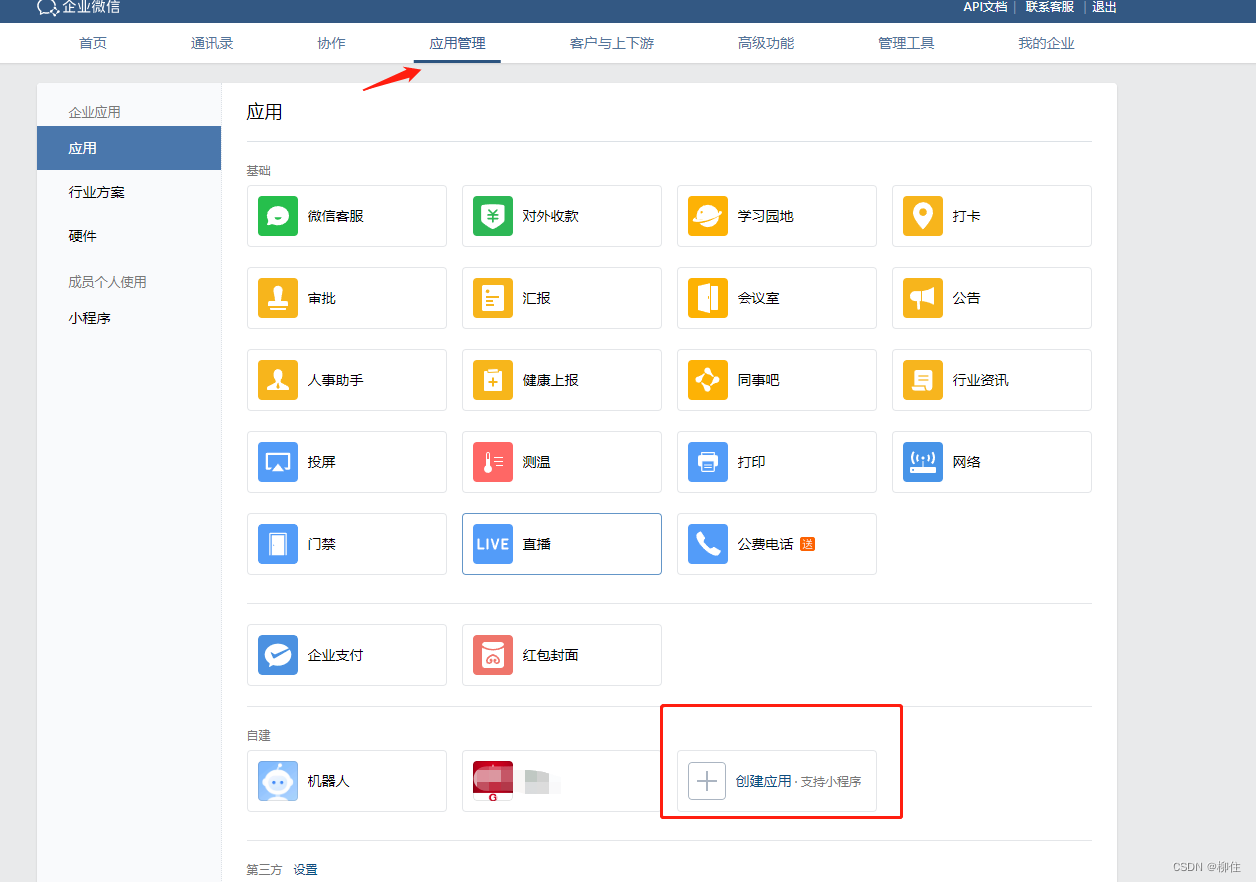Click the 退出 logout link

point(1104,7)
